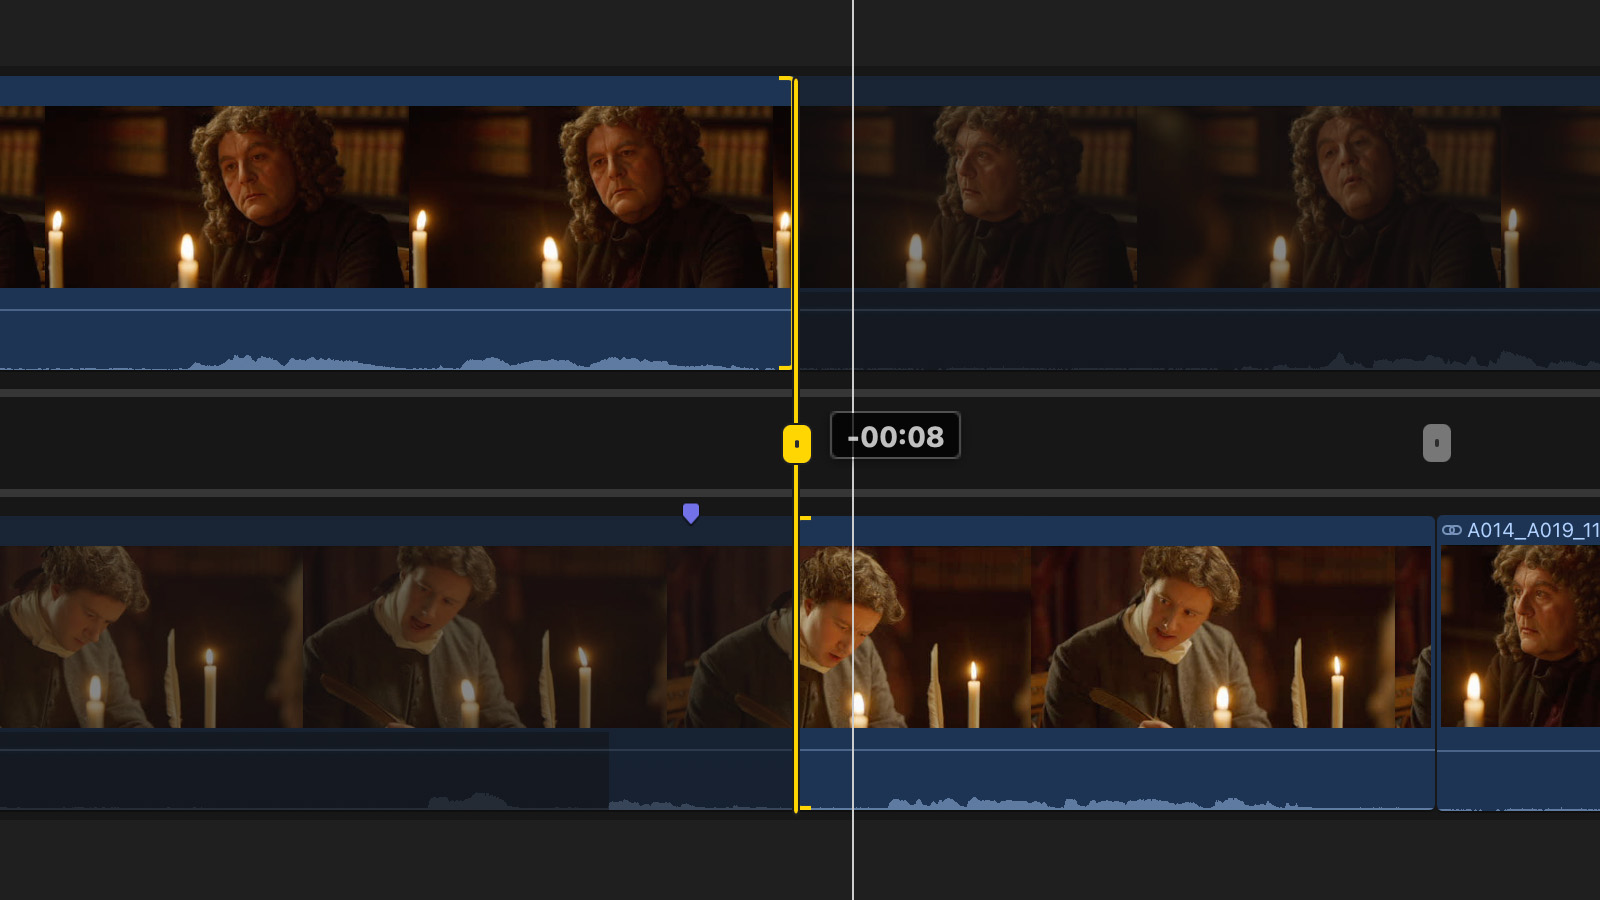
Task: Click the dimmed unused audio waveform of the upper clip
Action: [1200, 329]
